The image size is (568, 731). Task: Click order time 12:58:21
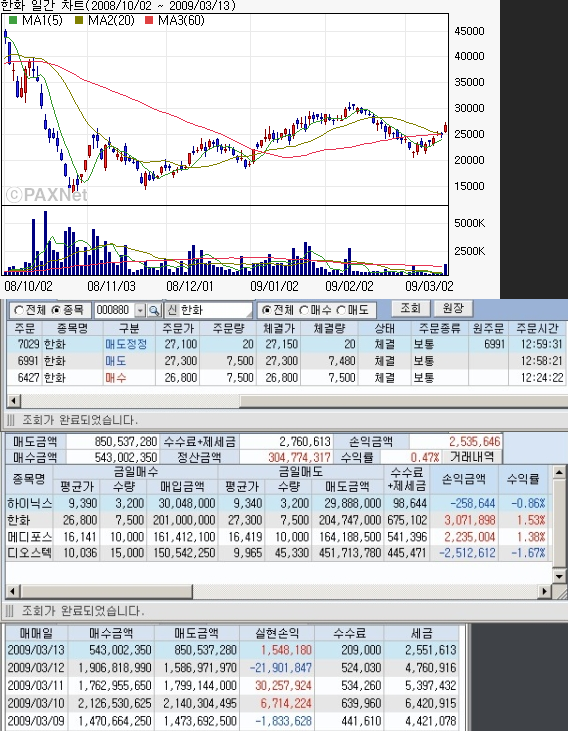pyautogui.click(x=542, y=361)
